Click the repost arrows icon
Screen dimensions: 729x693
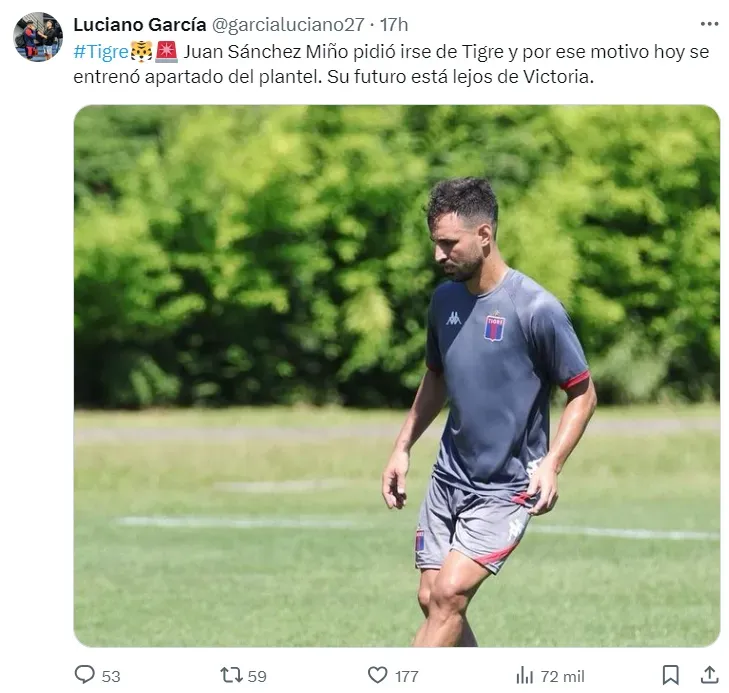(x=231, y=675)
